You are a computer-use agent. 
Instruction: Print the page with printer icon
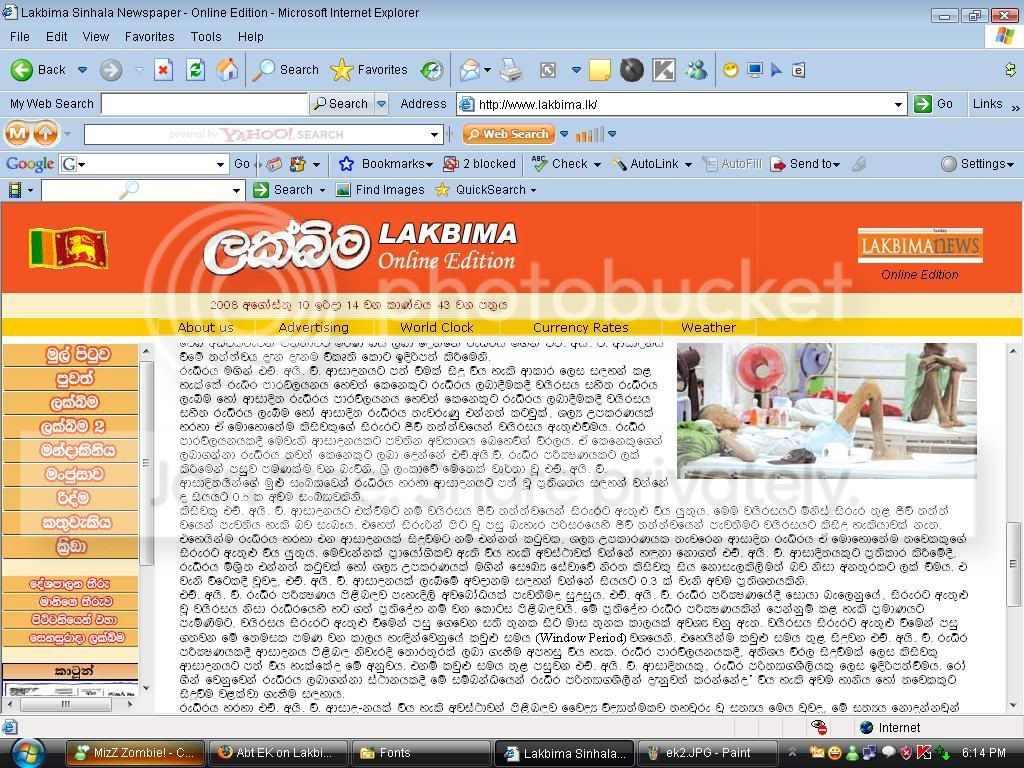pyautogui.click(x=511, y=69)
